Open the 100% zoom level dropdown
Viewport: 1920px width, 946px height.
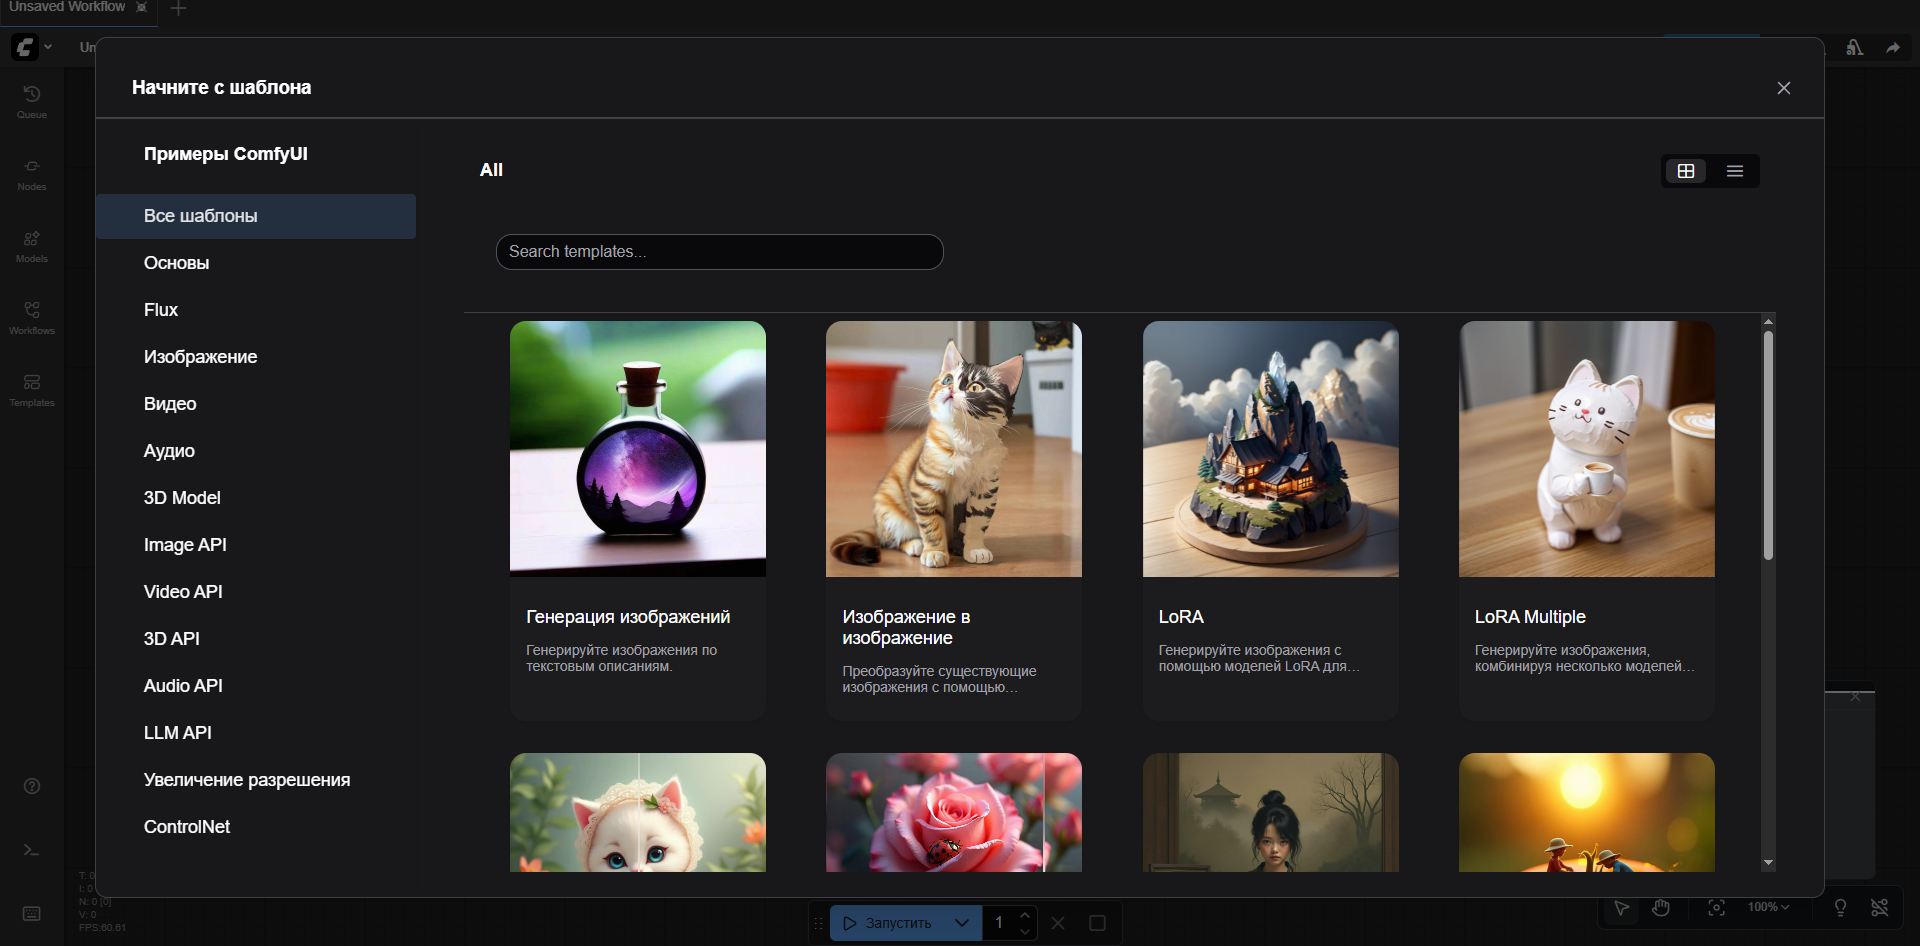tap(1768, 908)
